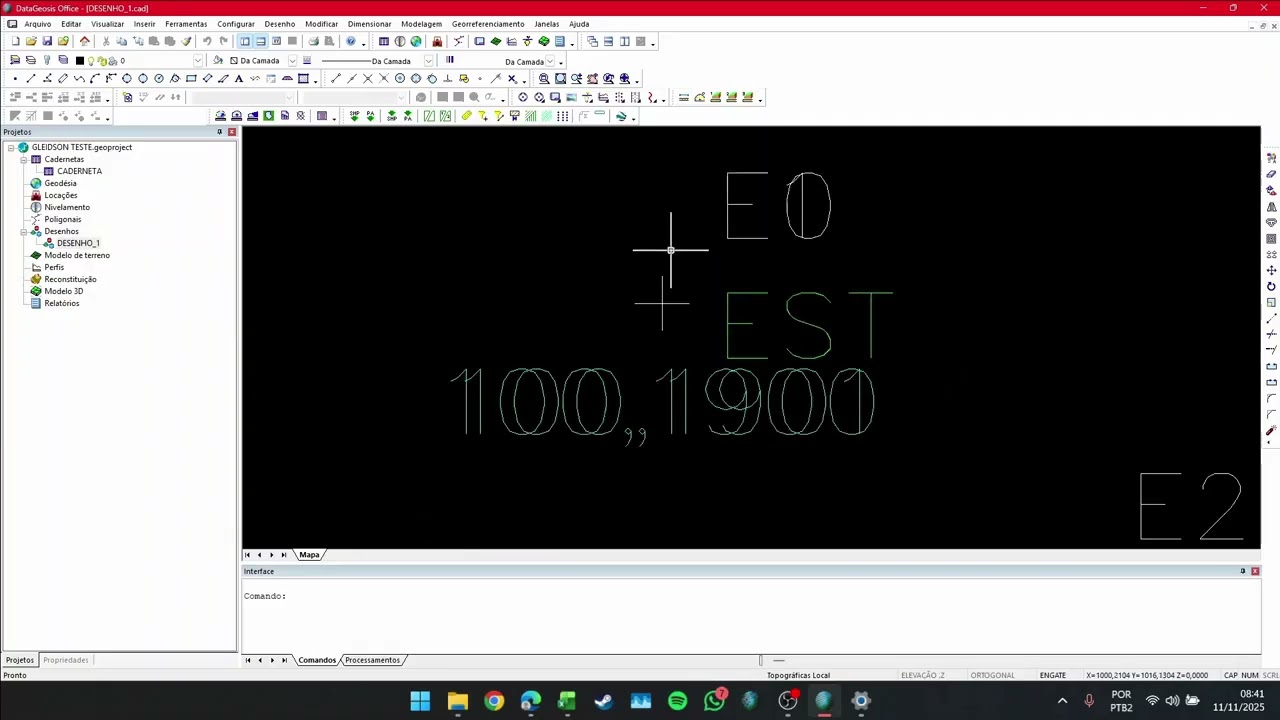The width and height of the screenshot is (1280, 720).
Task: Click the green terrain model toolbar icon
Action: (496, 41)
